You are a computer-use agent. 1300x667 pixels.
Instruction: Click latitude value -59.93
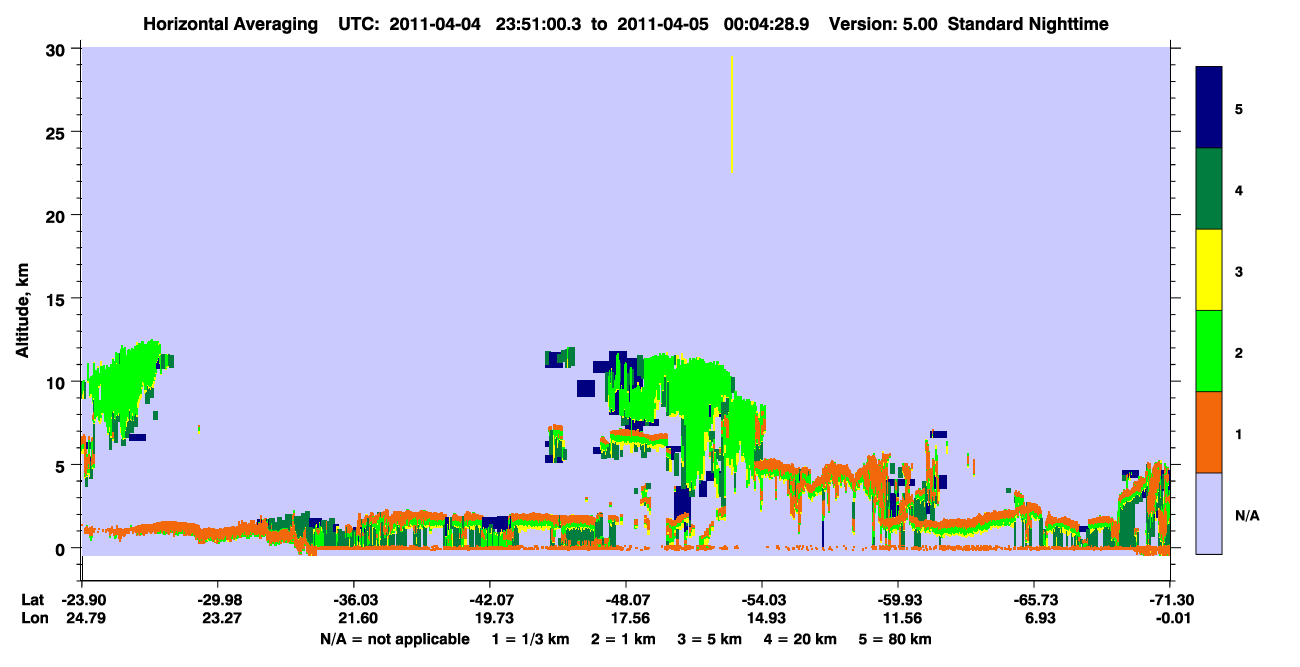[898, 600]
